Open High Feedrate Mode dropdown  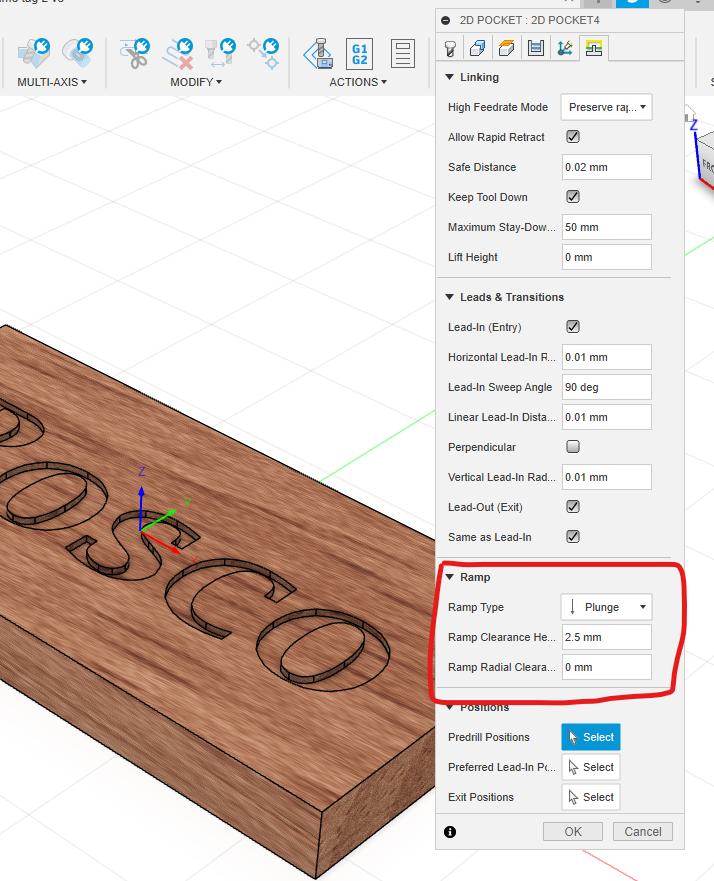606,107
